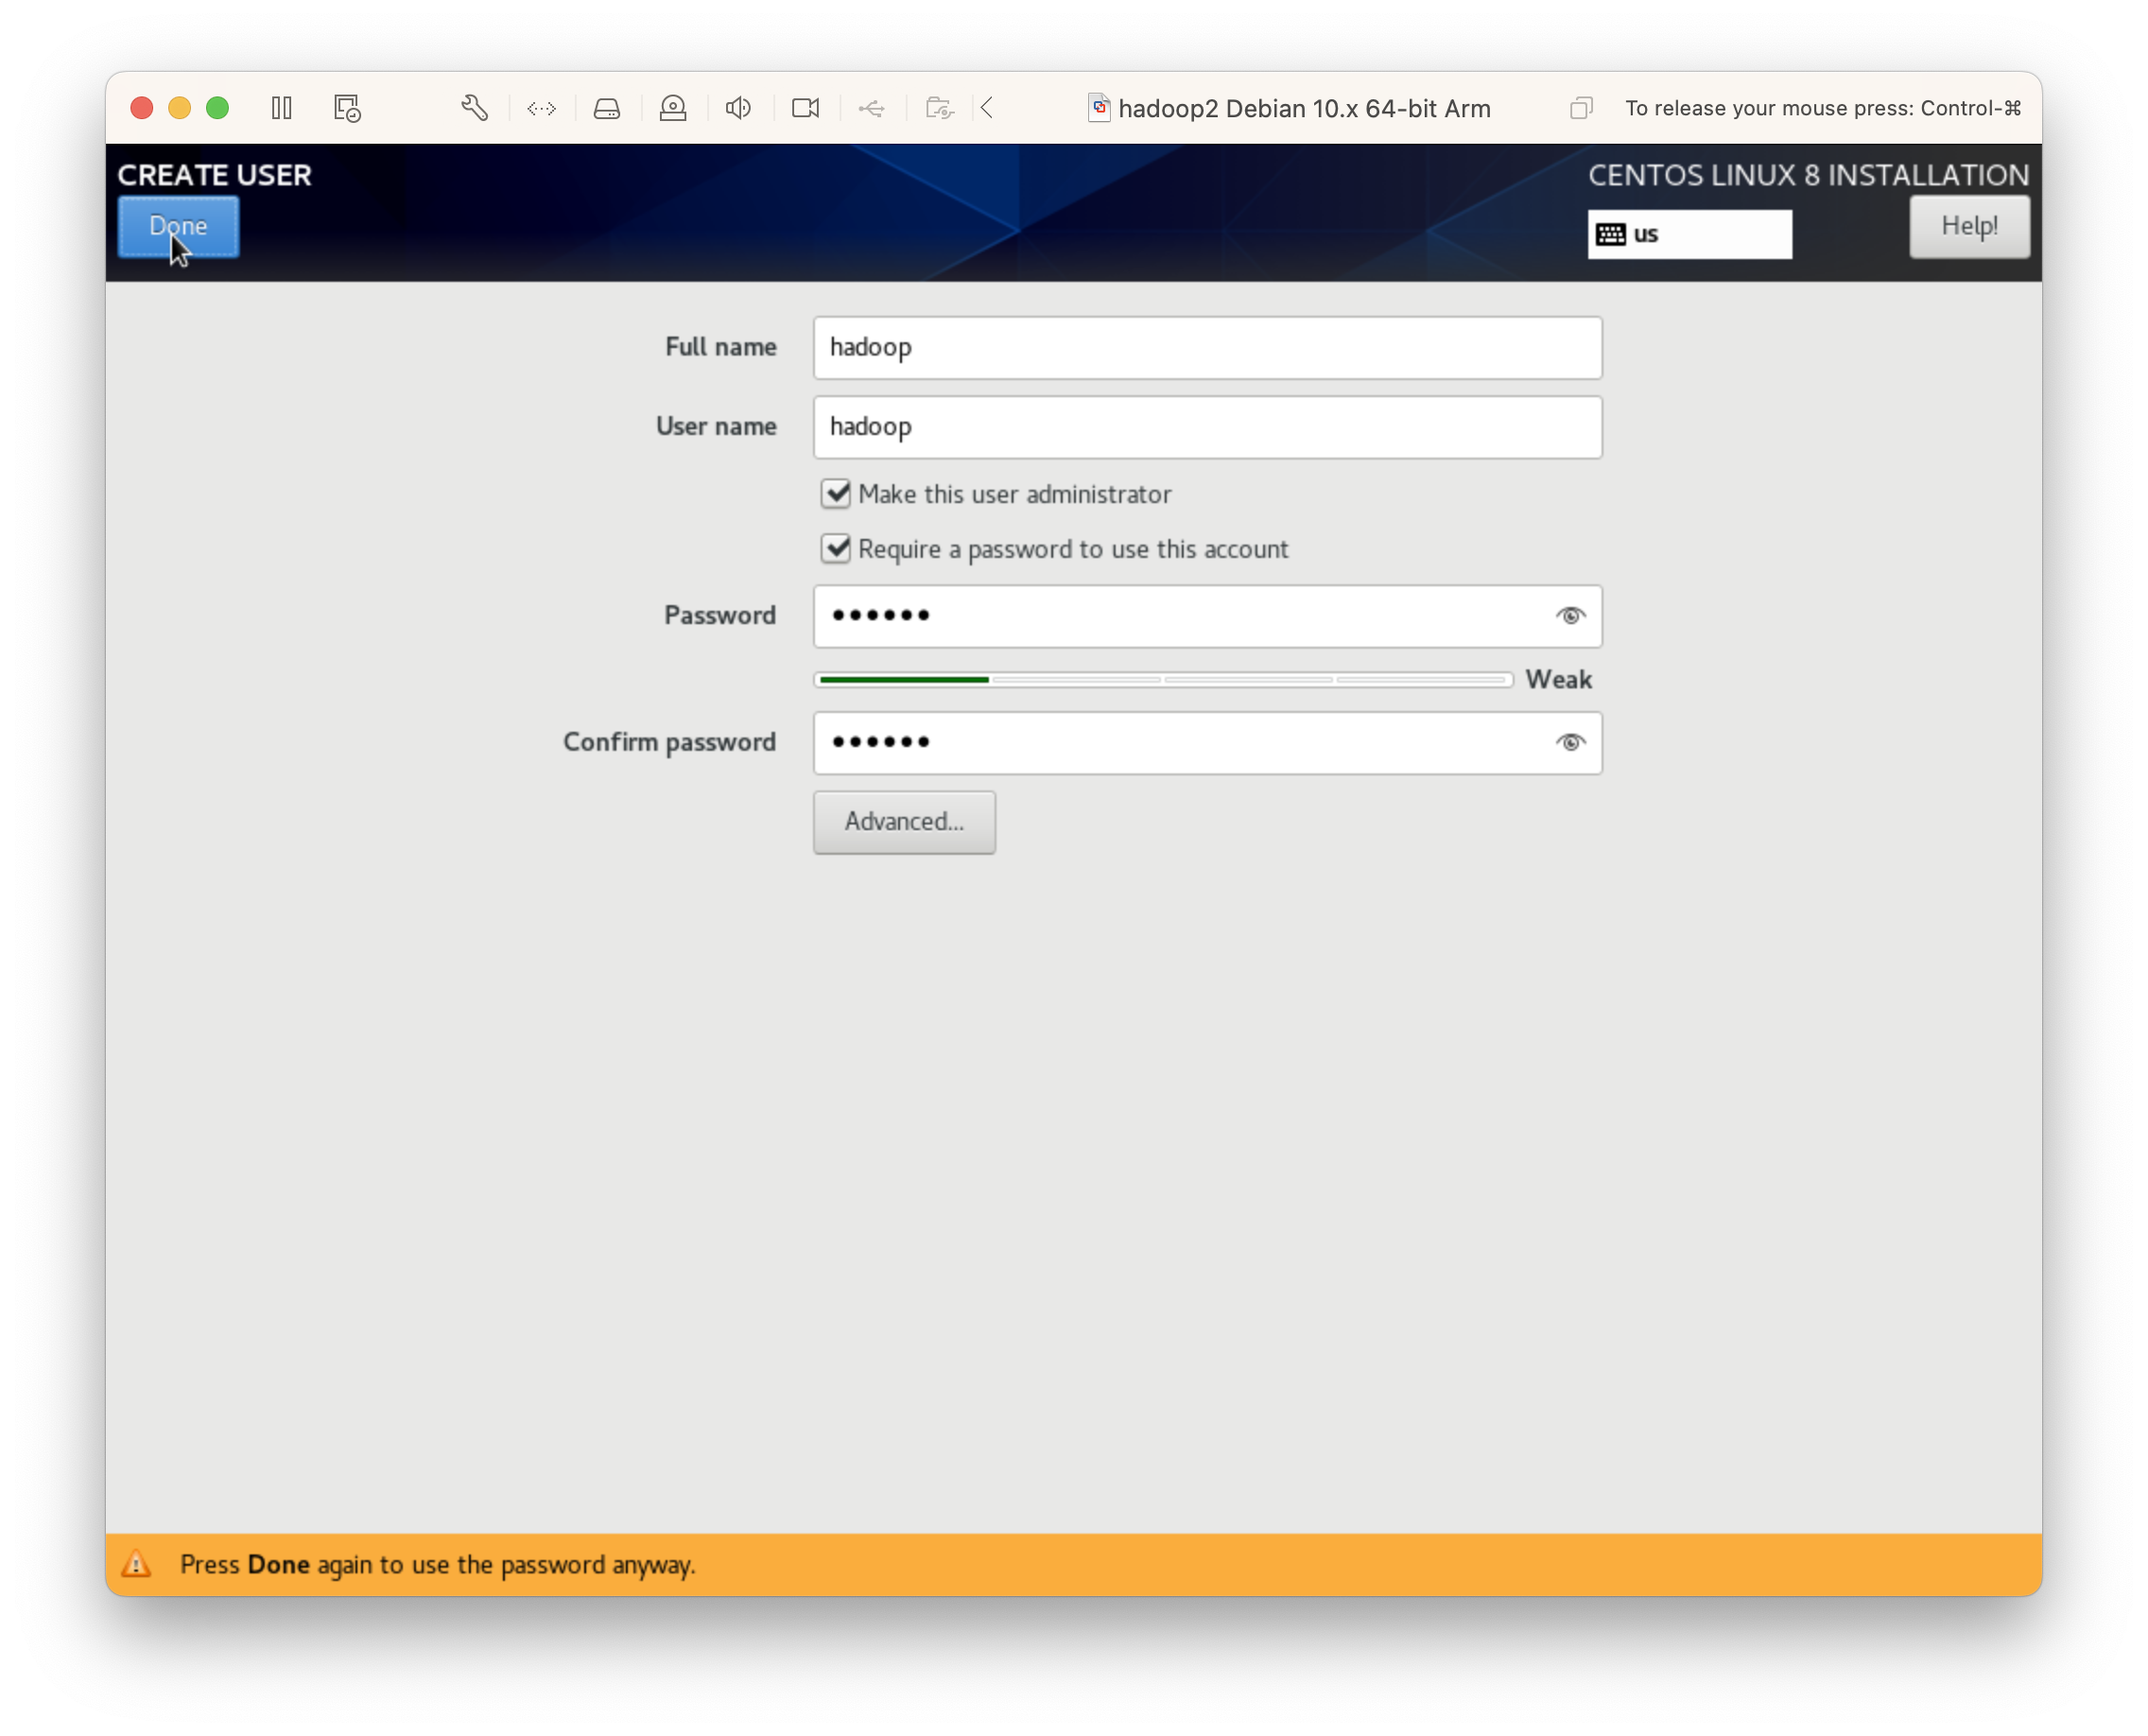Viewport: 2148px width, 1736px height.
Task: Minimize the VM window with yellow button
Action: click(x=180, y=108)
